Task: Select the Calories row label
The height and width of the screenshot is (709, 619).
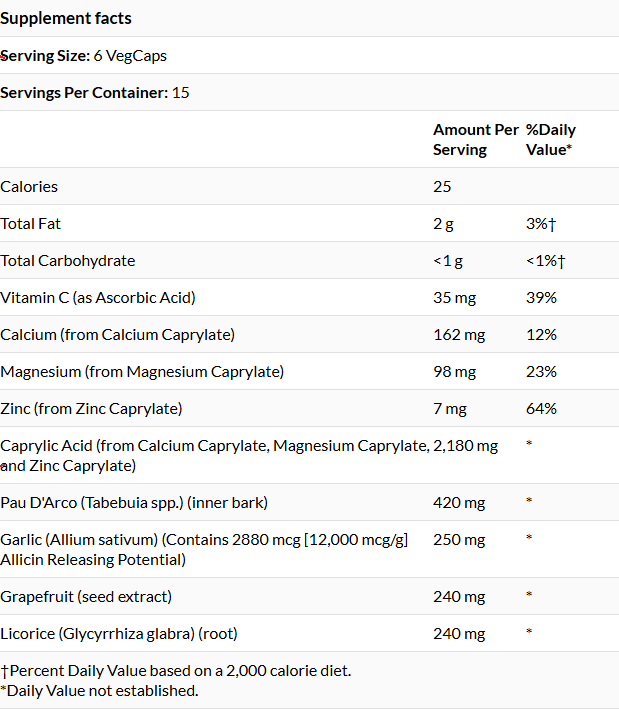Action: (29, 187)
